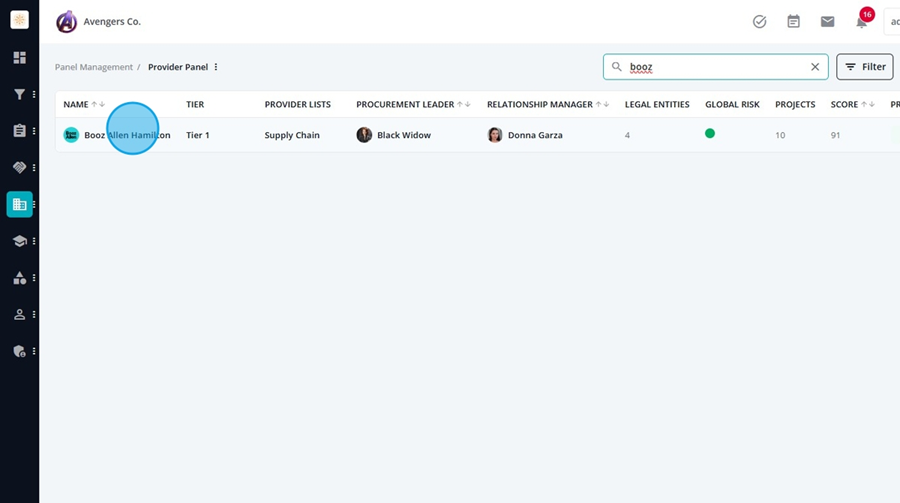Image resolution: width=900 pixels, height=503 pixels.
Task: Clear the booz search with X
Action: (814, 67)
